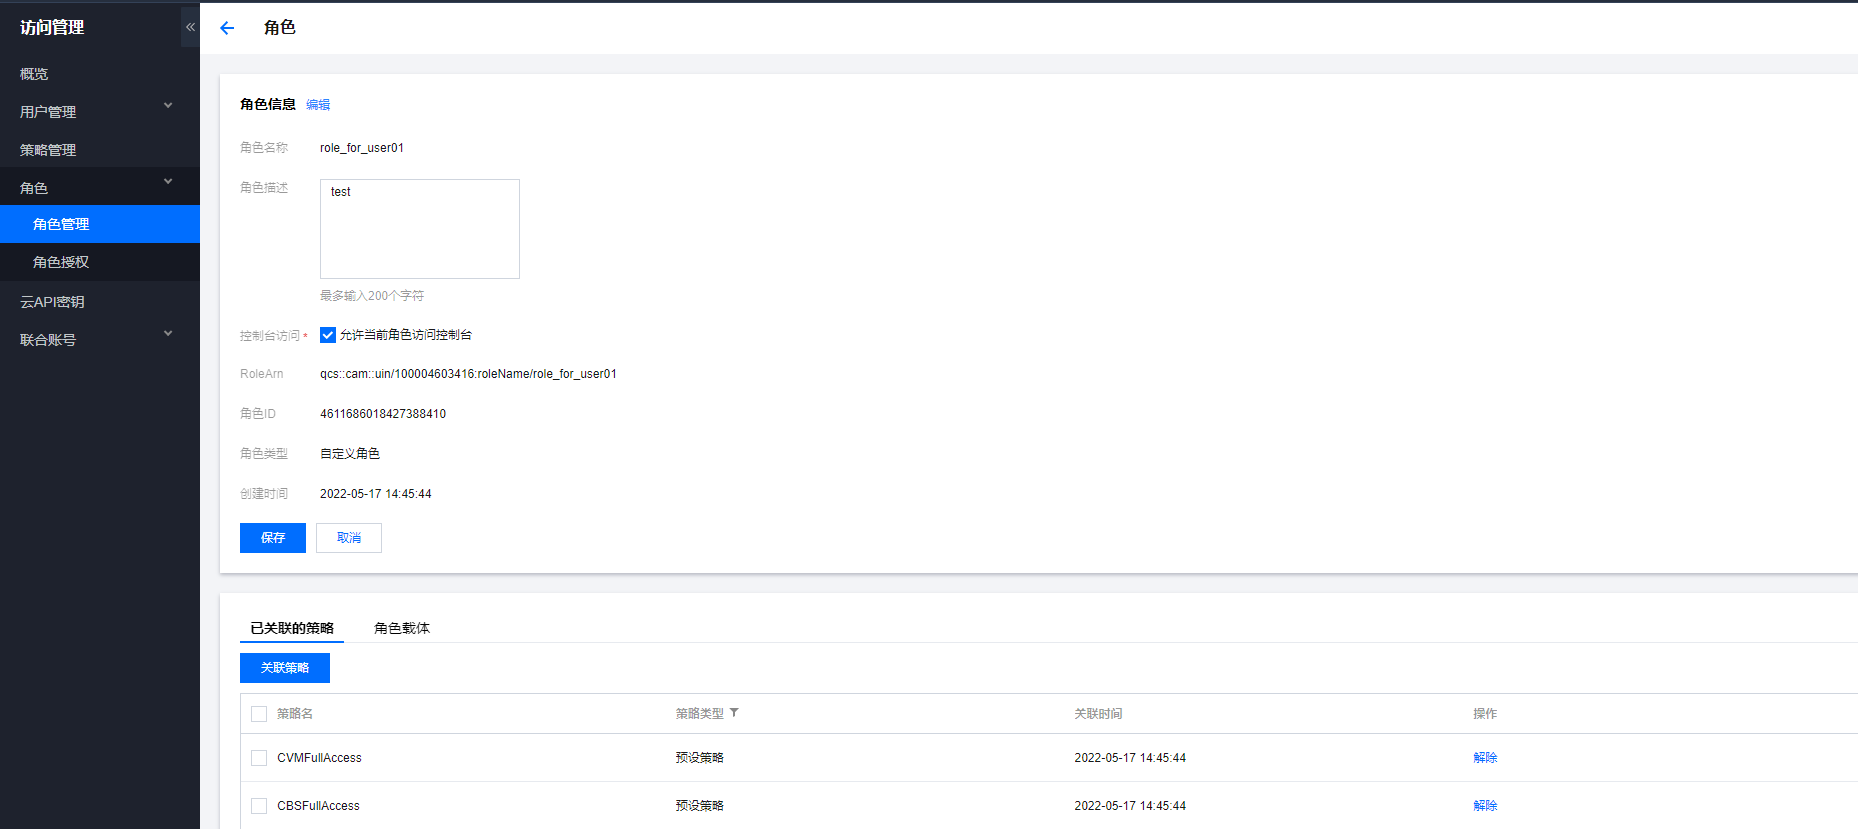Collapse the sidebar with the double-chevron icon
The height and width of the screenshot is (829, 1858).
tap(190, 27)
